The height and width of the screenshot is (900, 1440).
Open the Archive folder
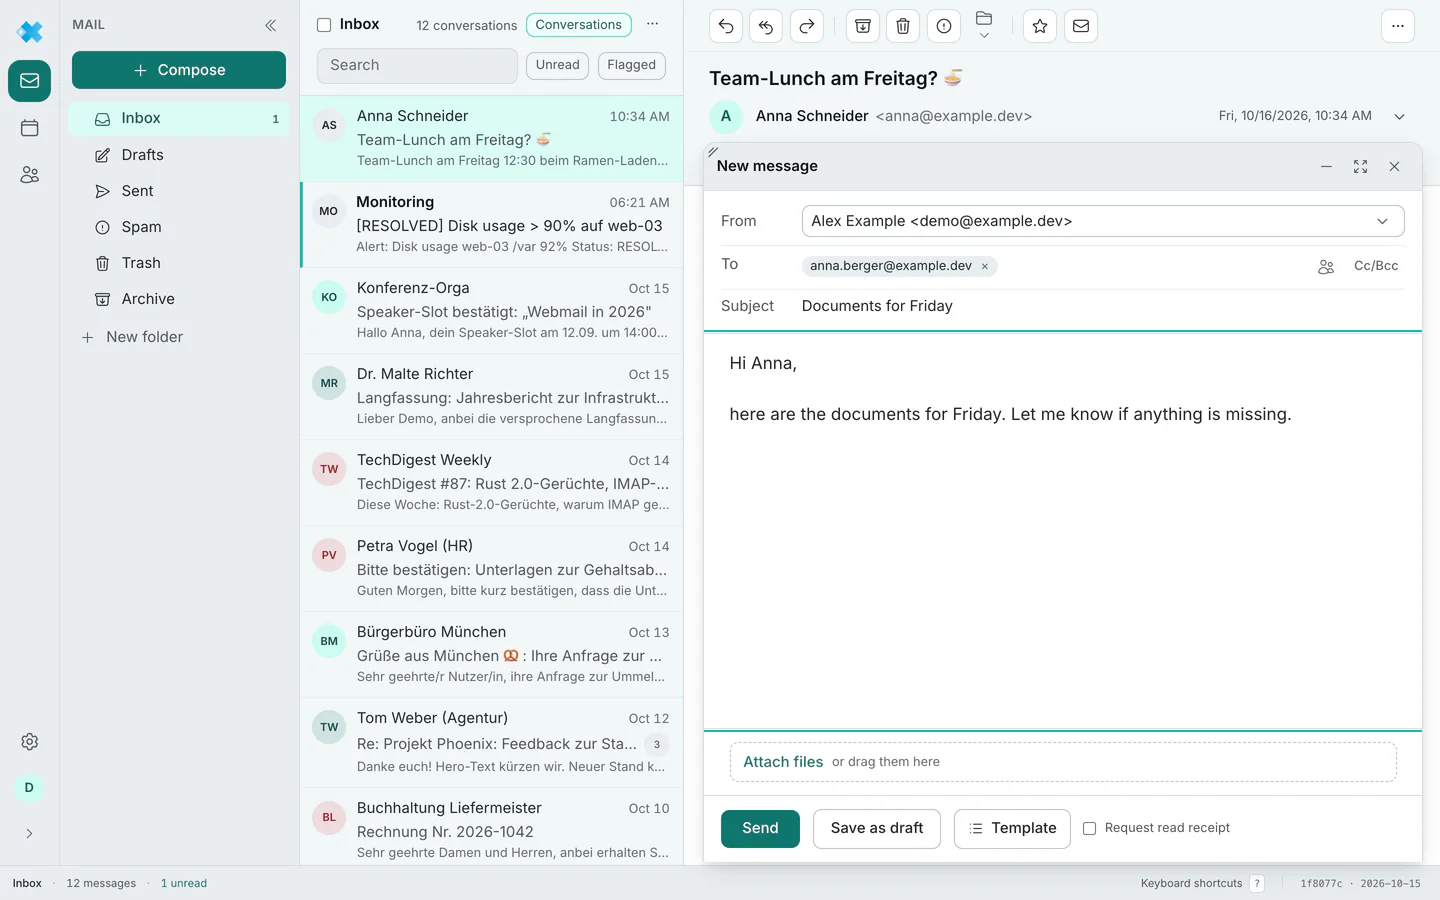coord(179,299)
